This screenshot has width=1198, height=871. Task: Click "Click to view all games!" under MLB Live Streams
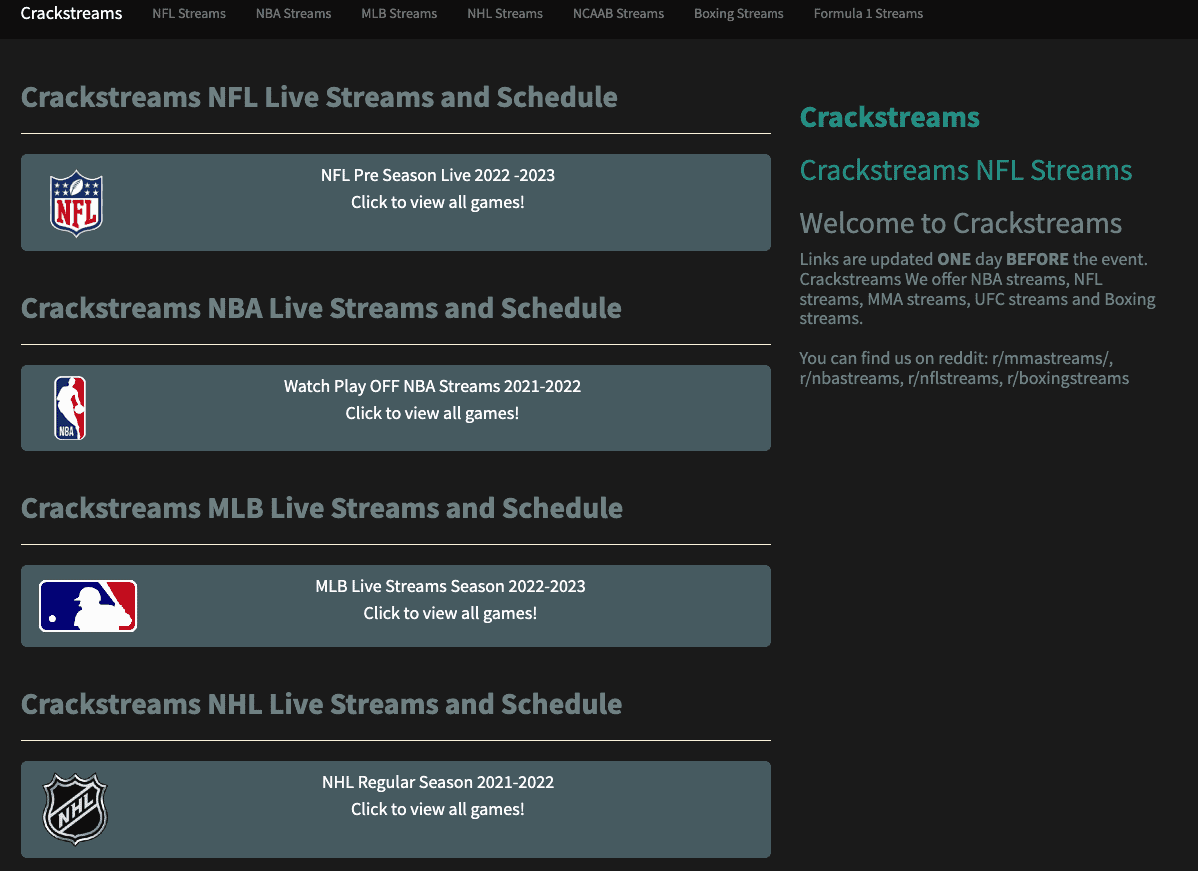coord(450,614)
